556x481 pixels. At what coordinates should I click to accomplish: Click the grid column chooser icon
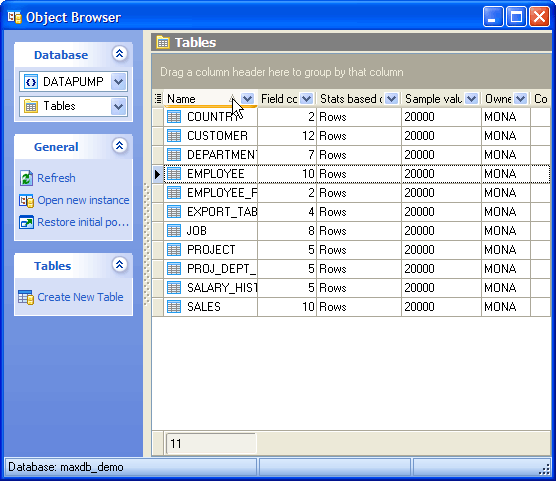tap(158, 98)
